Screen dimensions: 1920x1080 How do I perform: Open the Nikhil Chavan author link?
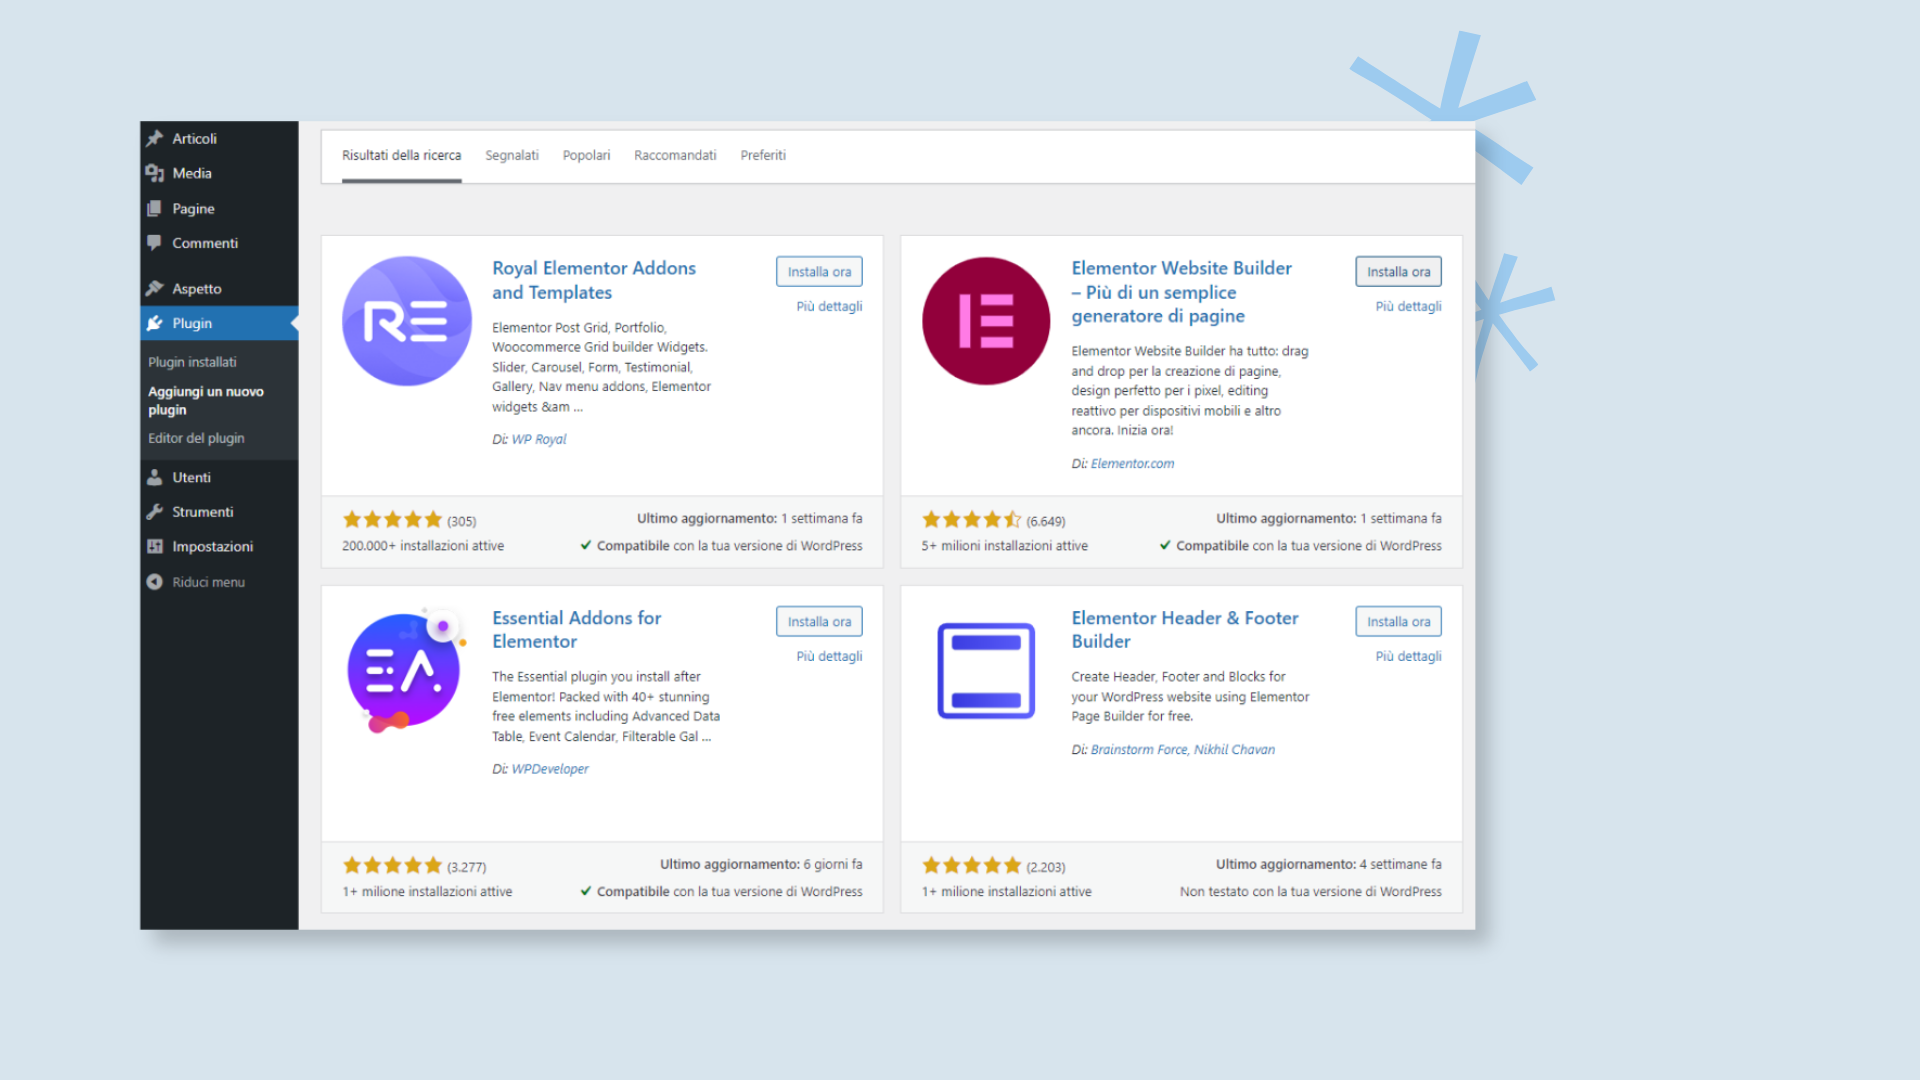1234,750
